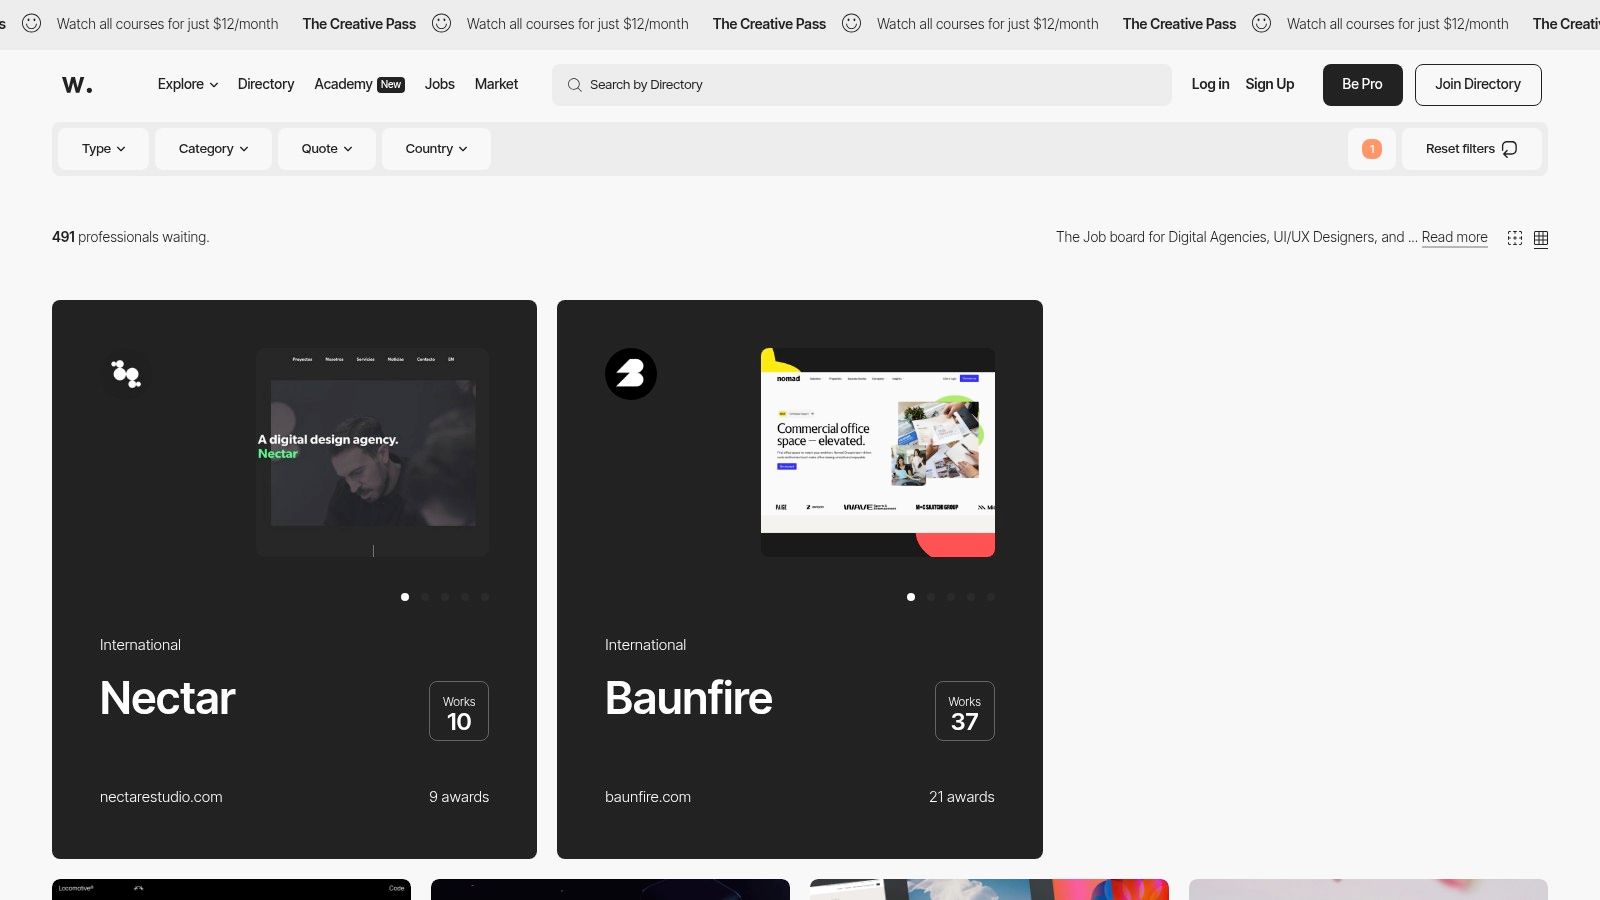Open Nectar's circular agency logo

[126, 373]
